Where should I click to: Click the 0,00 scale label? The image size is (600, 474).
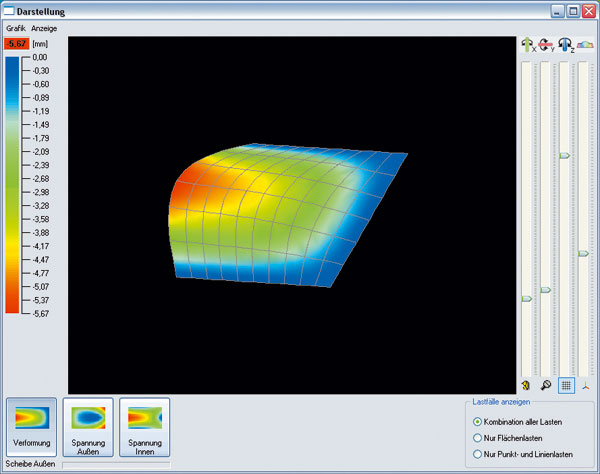(40, 57)
